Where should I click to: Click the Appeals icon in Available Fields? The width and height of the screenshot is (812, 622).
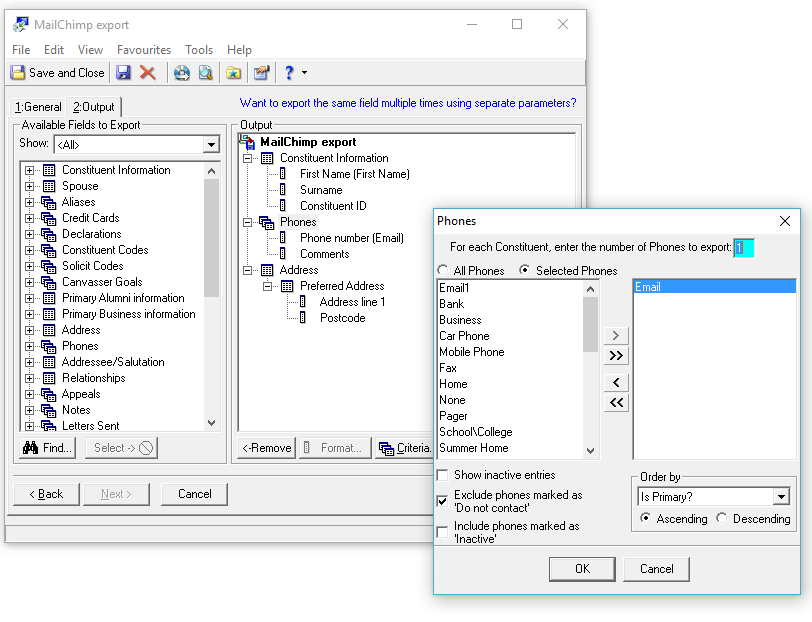tap(49, 395)
